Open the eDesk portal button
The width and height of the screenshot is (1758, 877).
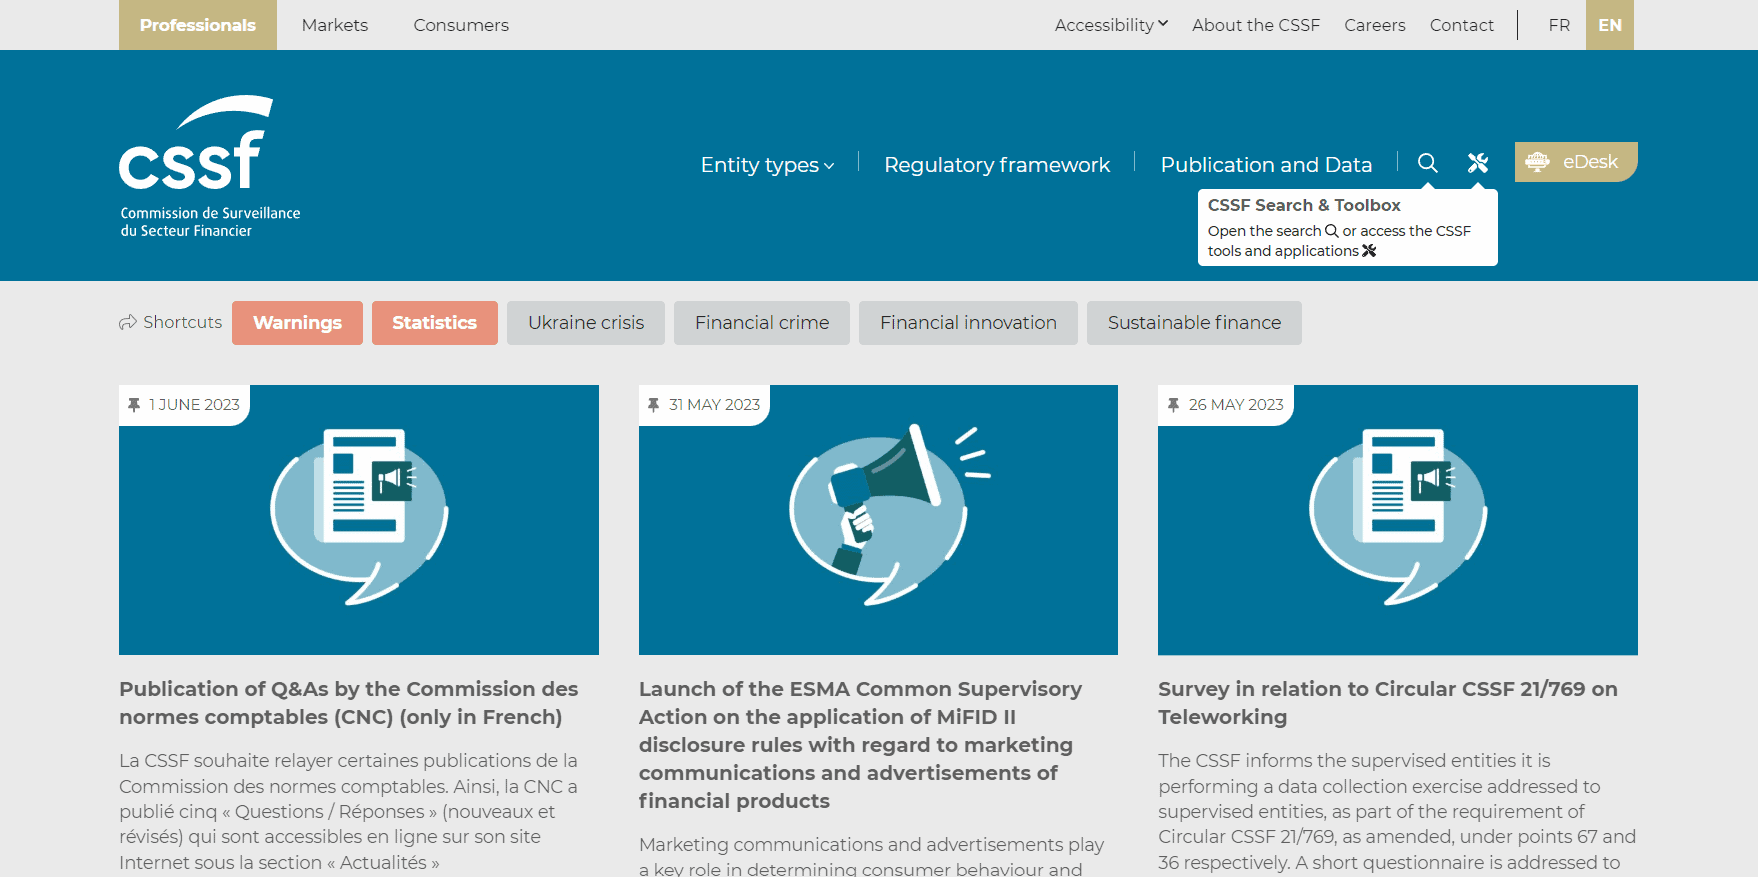1576,162
